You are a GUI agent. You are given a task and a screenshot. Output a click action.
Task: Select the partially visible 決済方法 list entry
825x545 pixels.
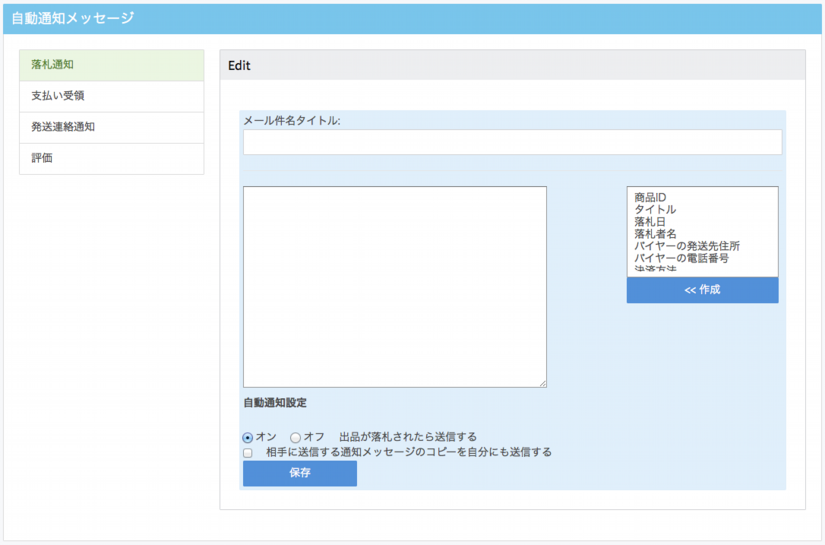[x=655, y=270]
